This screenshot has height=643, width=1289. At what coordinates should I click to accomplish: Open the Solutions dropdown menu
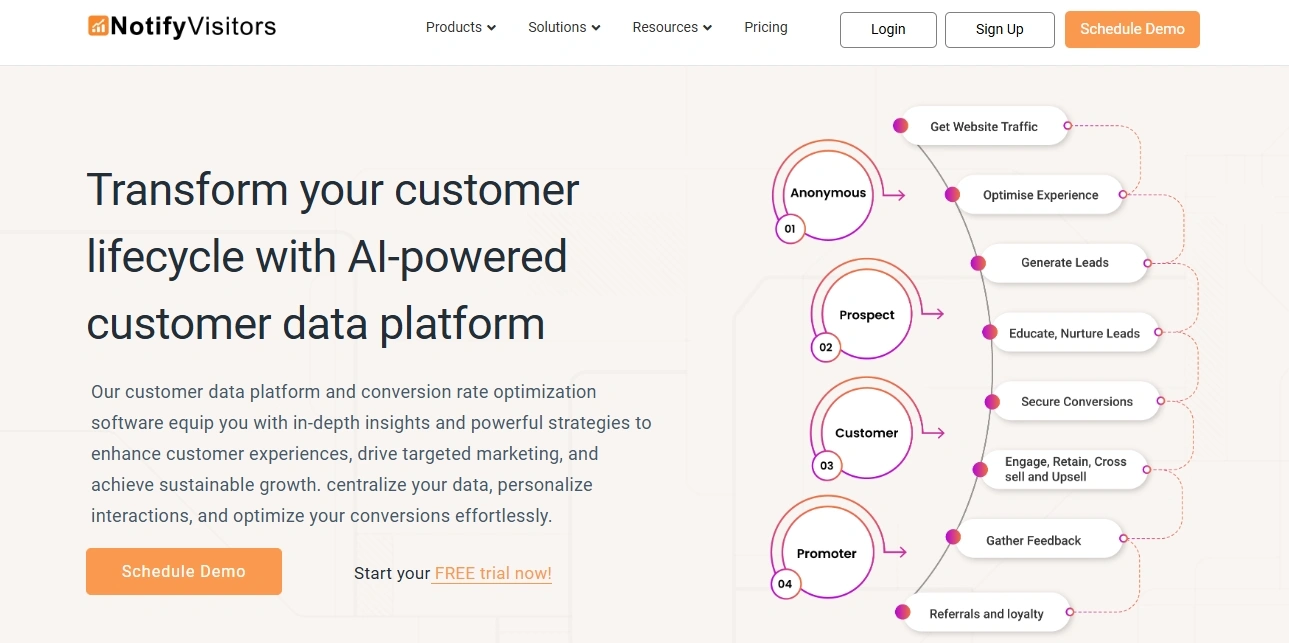[564, 28]
